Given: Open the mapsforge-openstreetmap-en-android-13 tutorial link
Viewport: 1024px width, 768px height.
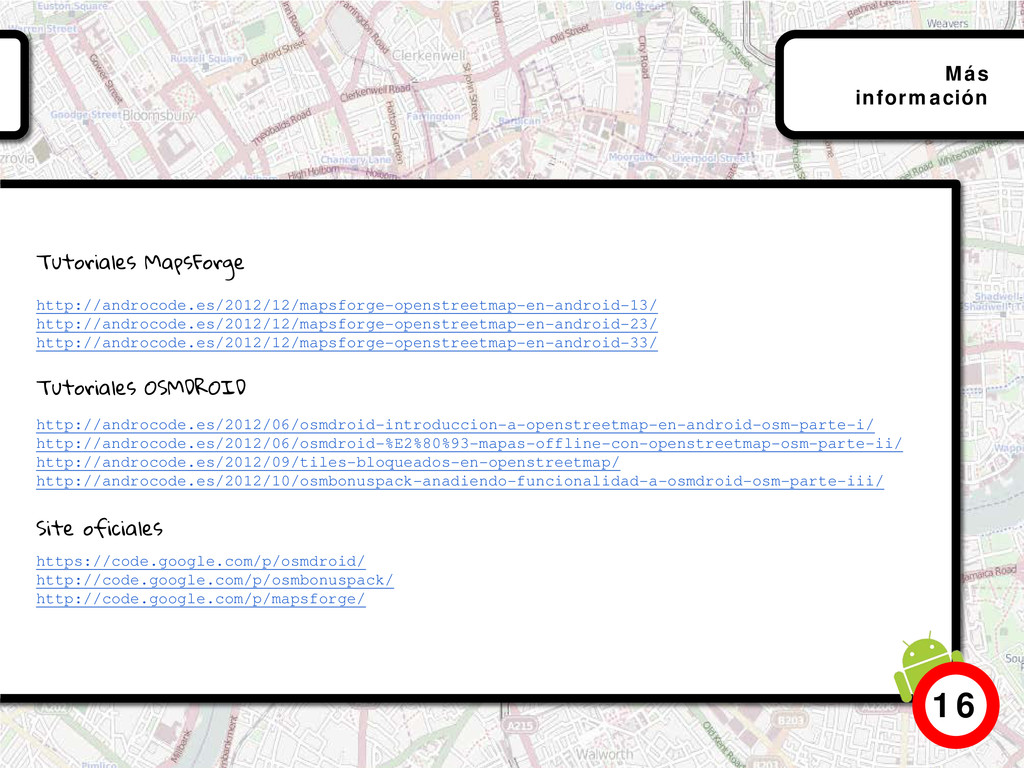Looking at the screenshot, I should (346, 306).
